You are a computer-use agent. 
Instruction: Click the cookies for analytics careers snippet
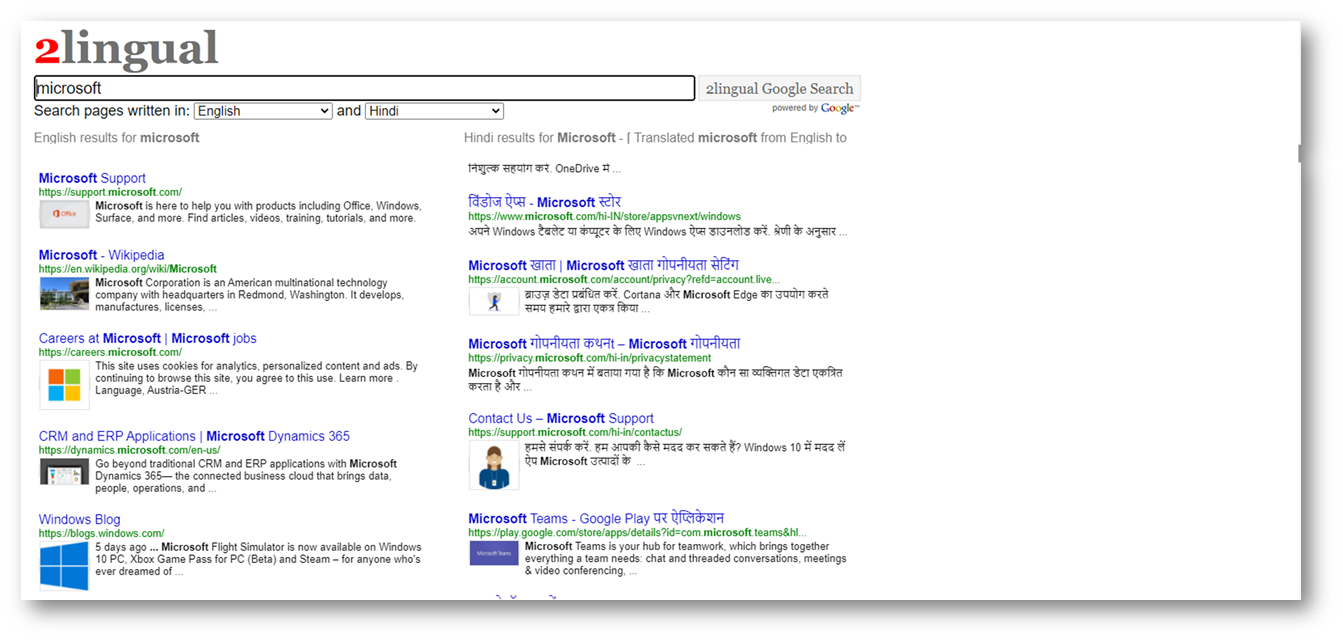(256, 378)
